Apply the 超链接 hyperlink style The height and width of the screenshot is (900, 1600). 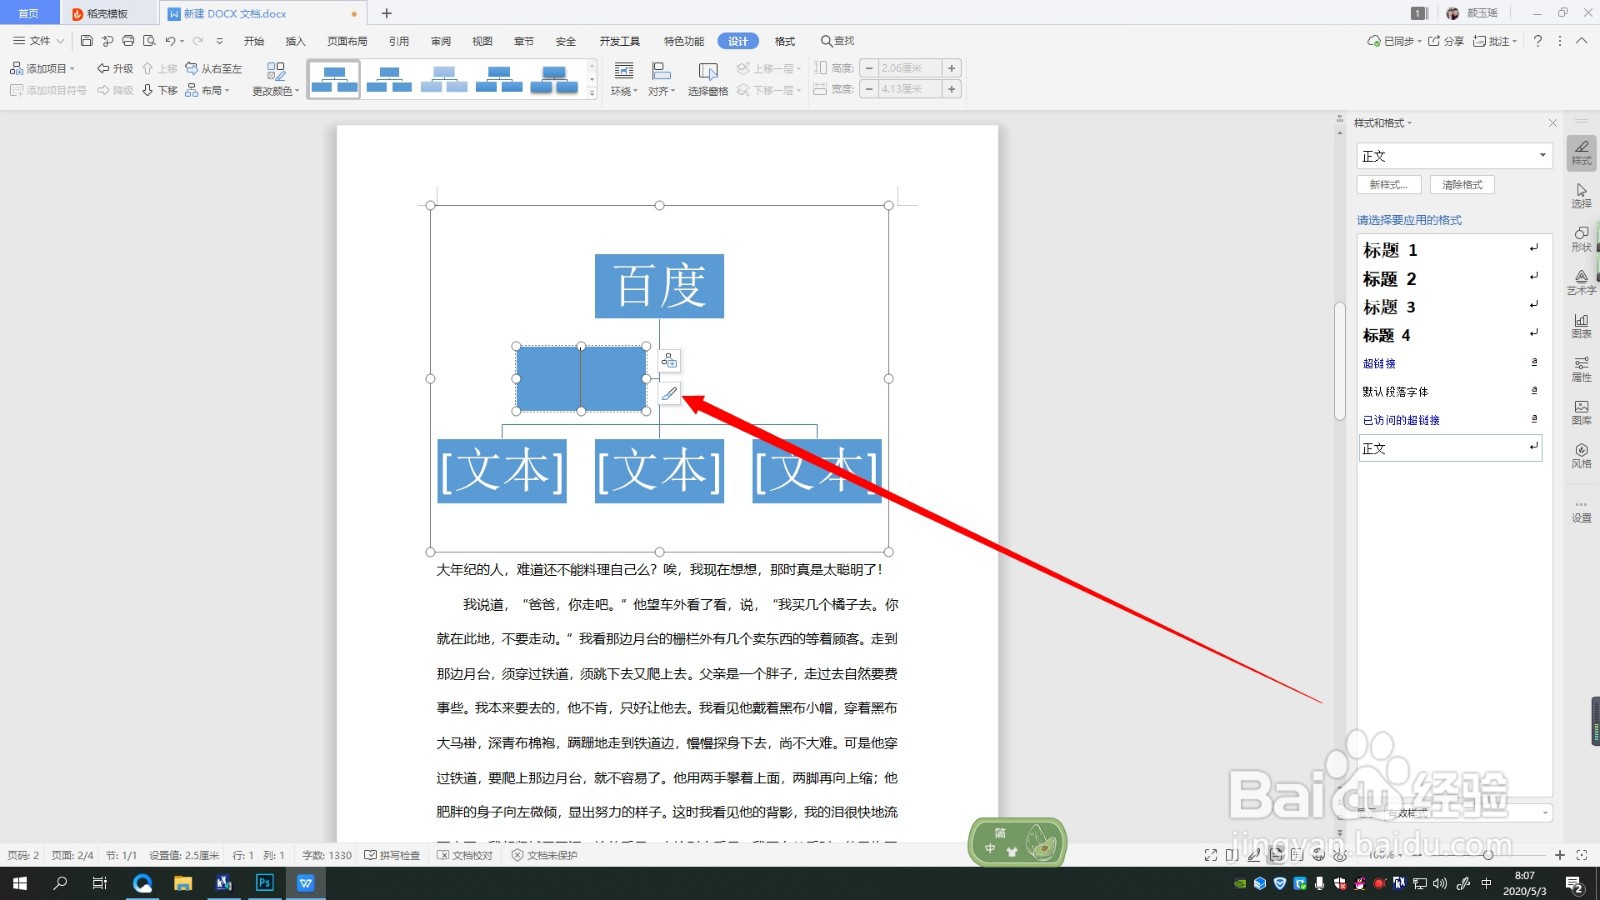1450,364
